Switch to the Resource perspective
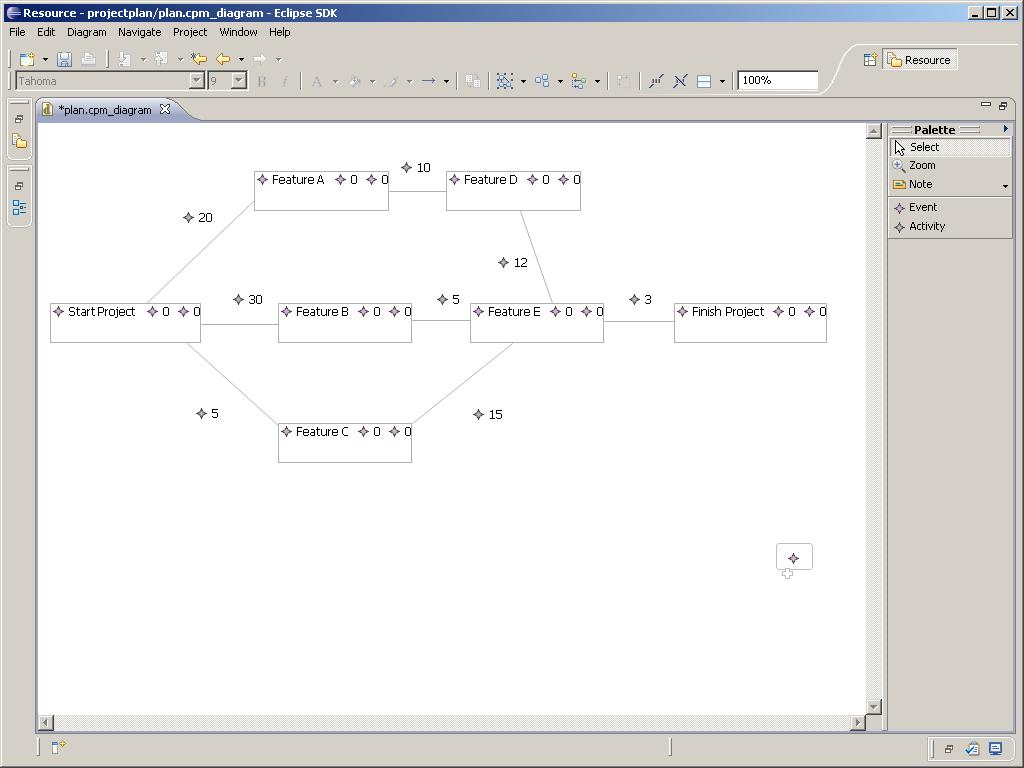Image resolution: width=1024 pixels, height=768 pixels. 920,60
